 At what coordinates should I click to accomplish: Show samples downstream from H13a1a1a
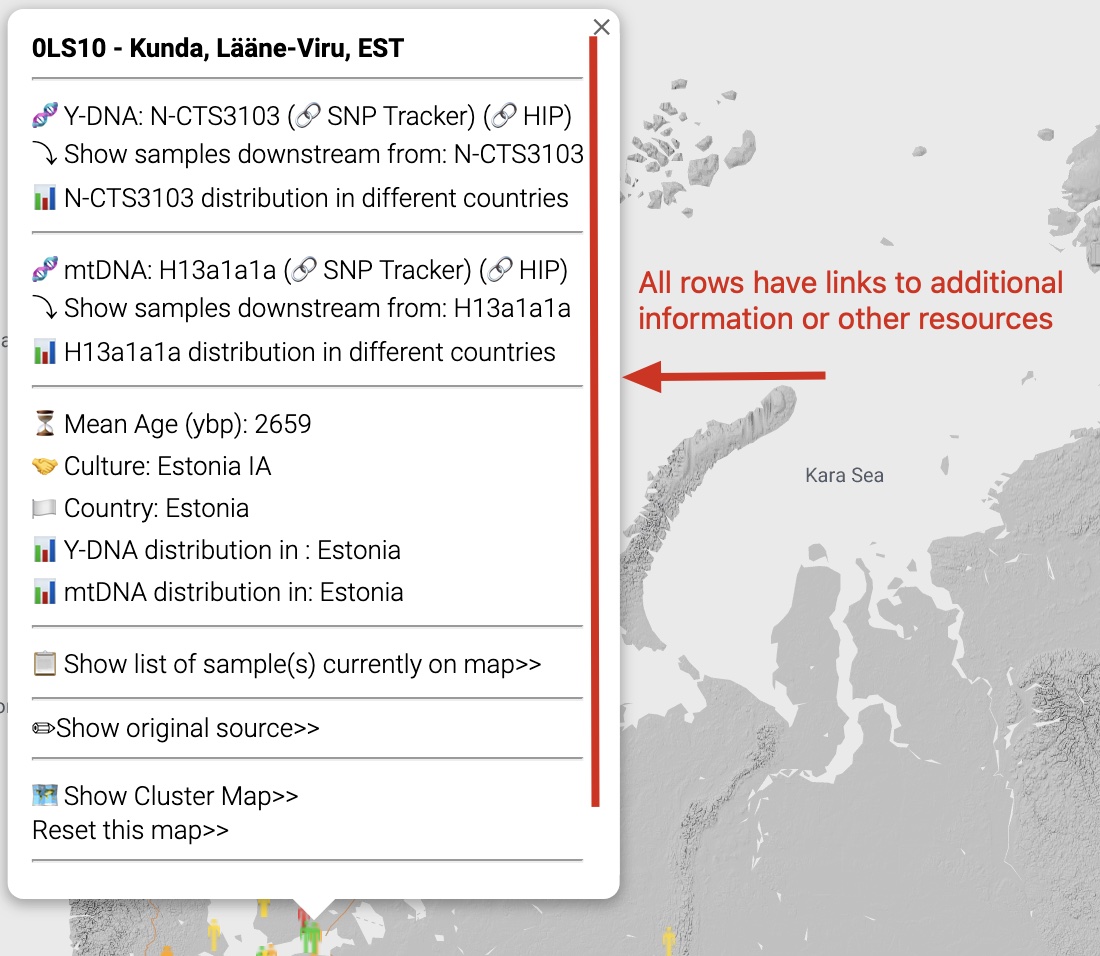tap(315, 308)
